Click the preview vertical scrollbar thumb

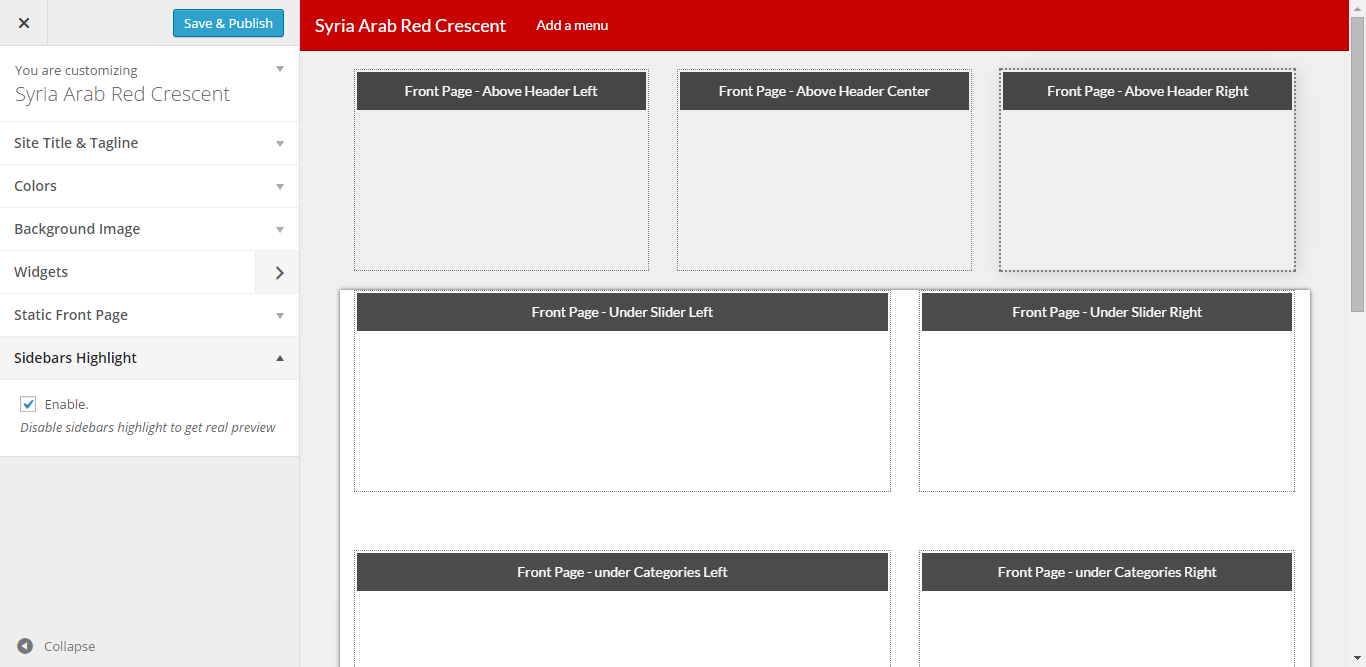tap(1357, 164)
